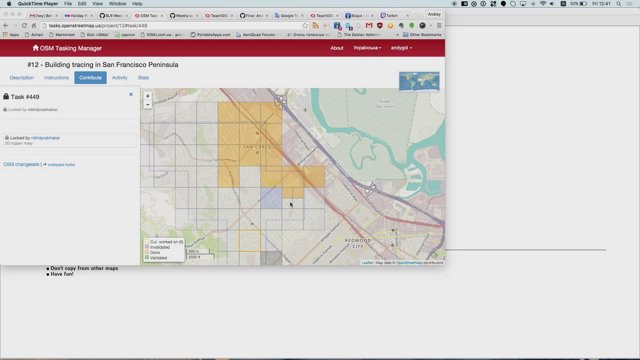Open the Window menu

coord(118,4)
